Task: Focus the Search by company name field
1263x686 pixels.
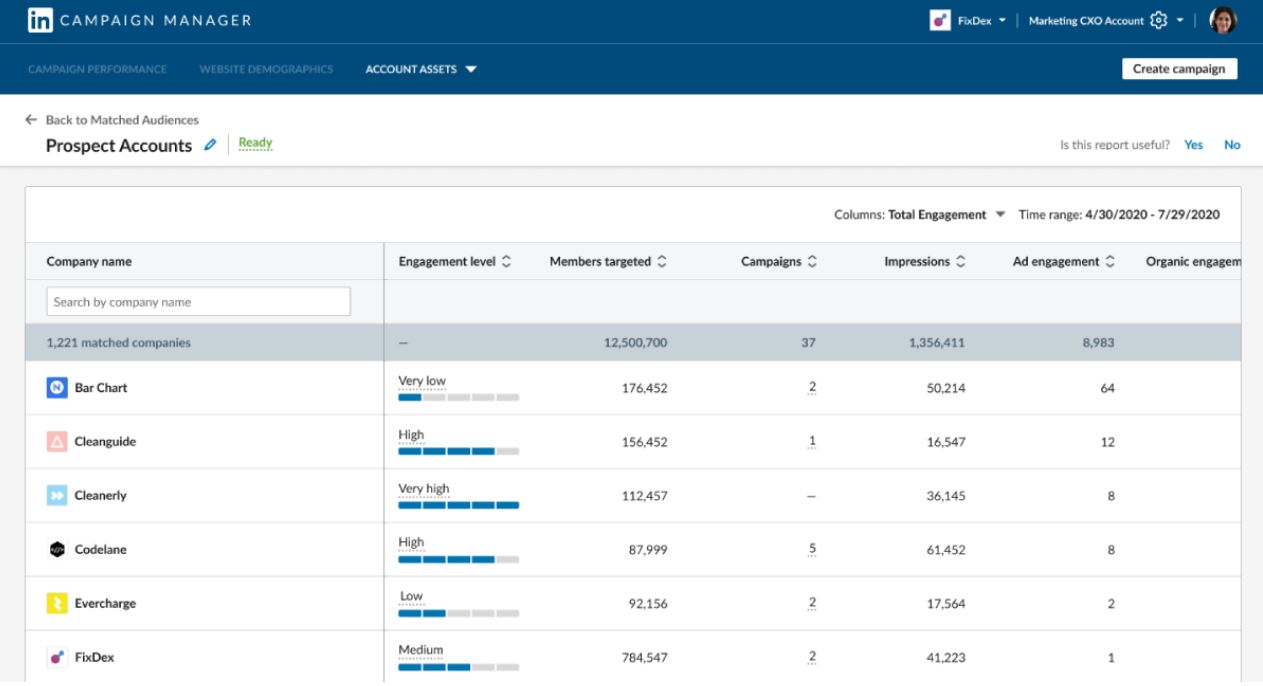Action: click(198, 302)
